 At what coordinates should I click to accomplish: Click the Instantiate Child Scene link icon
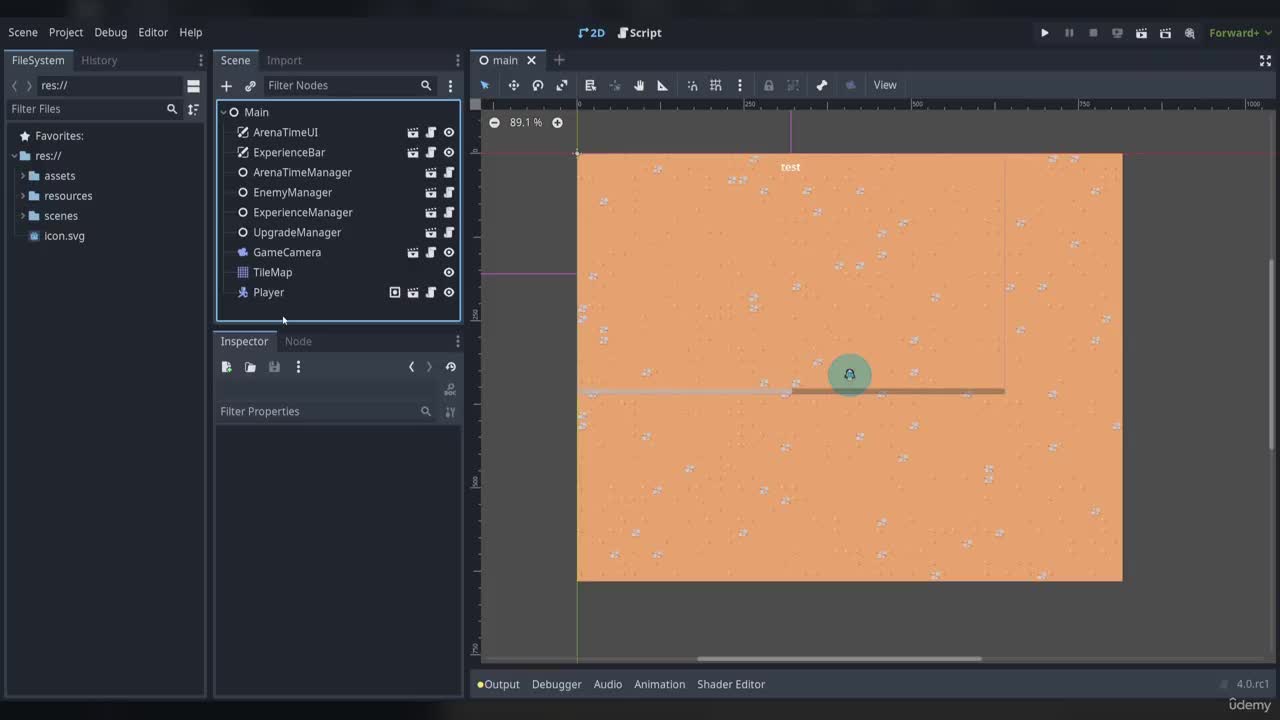(x=250, y=86)
